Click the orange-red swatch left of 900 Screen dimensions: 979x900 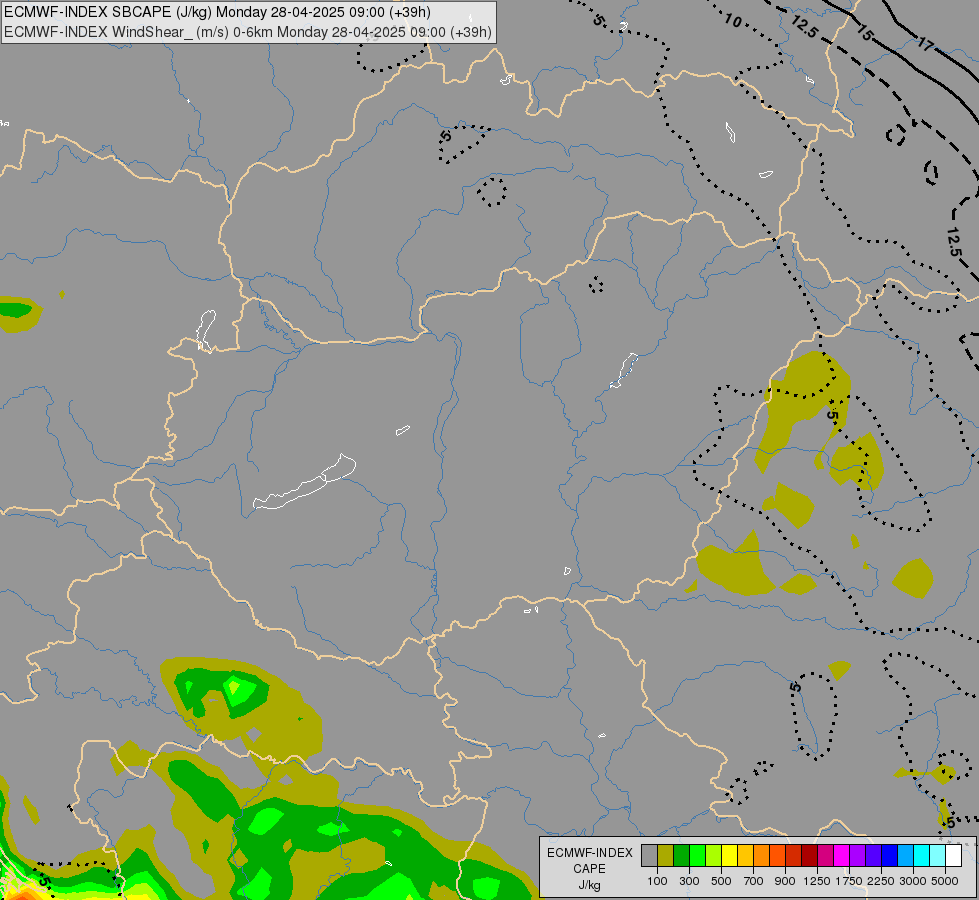[777, 856]
